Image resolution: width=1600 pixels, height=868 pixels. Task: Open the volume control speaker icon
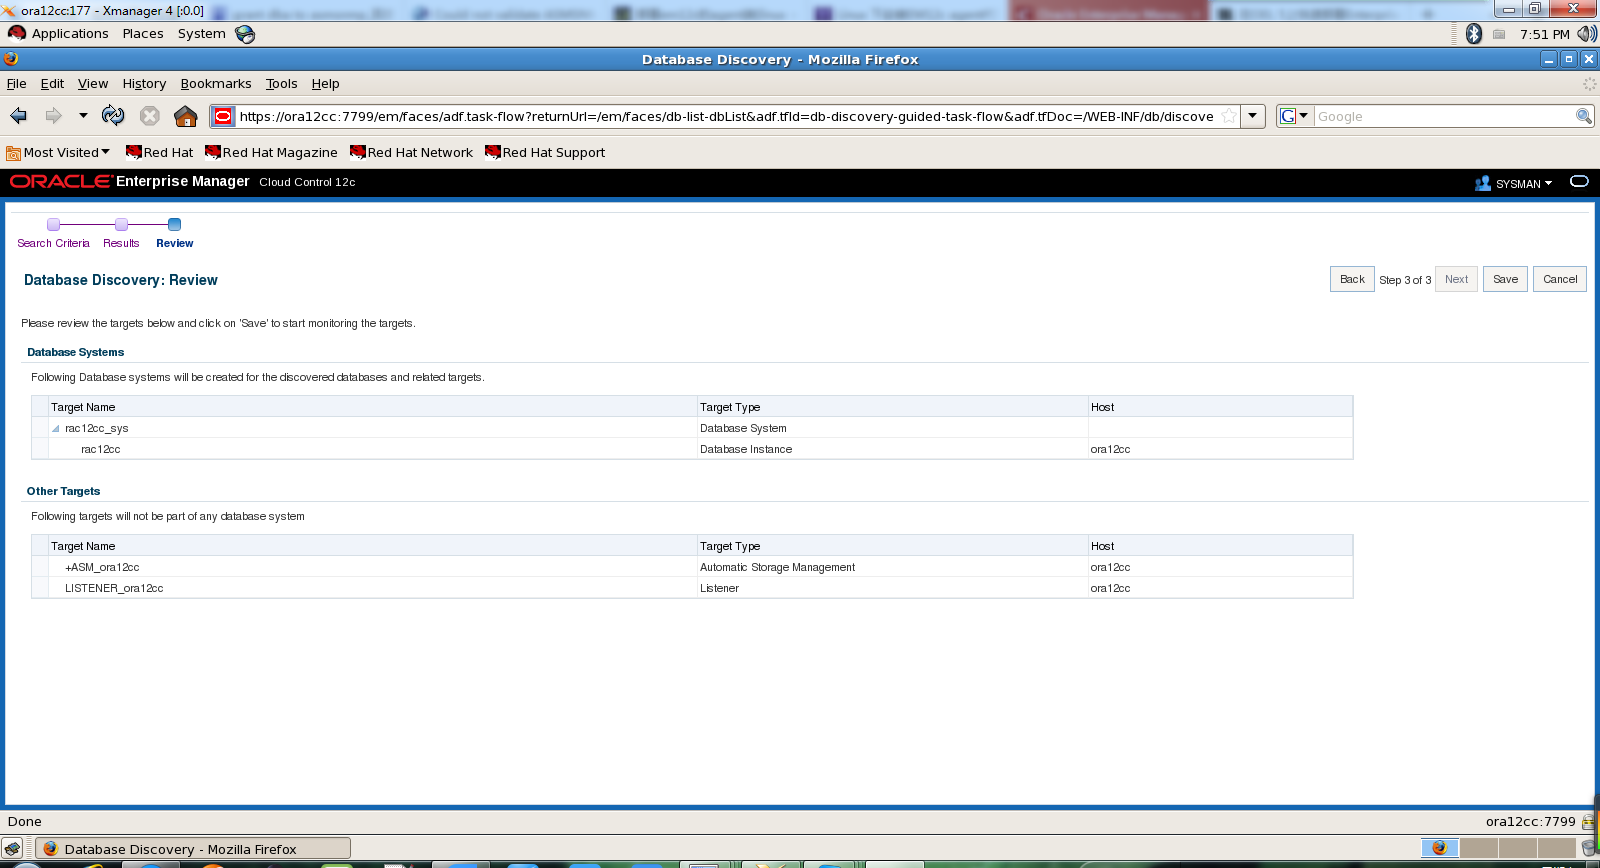pyautogui.click(x=1586, y=34)
